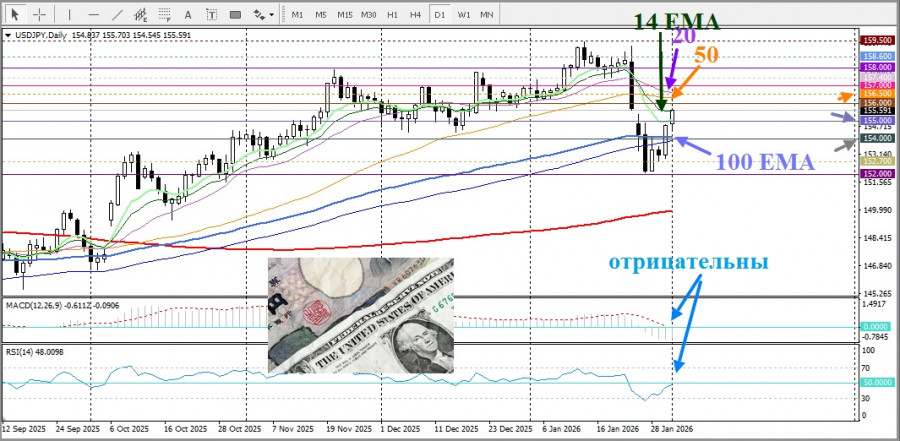Toggle the M1 timeframe on
Screen dimensions: 900x441
(x=297, y=15)
